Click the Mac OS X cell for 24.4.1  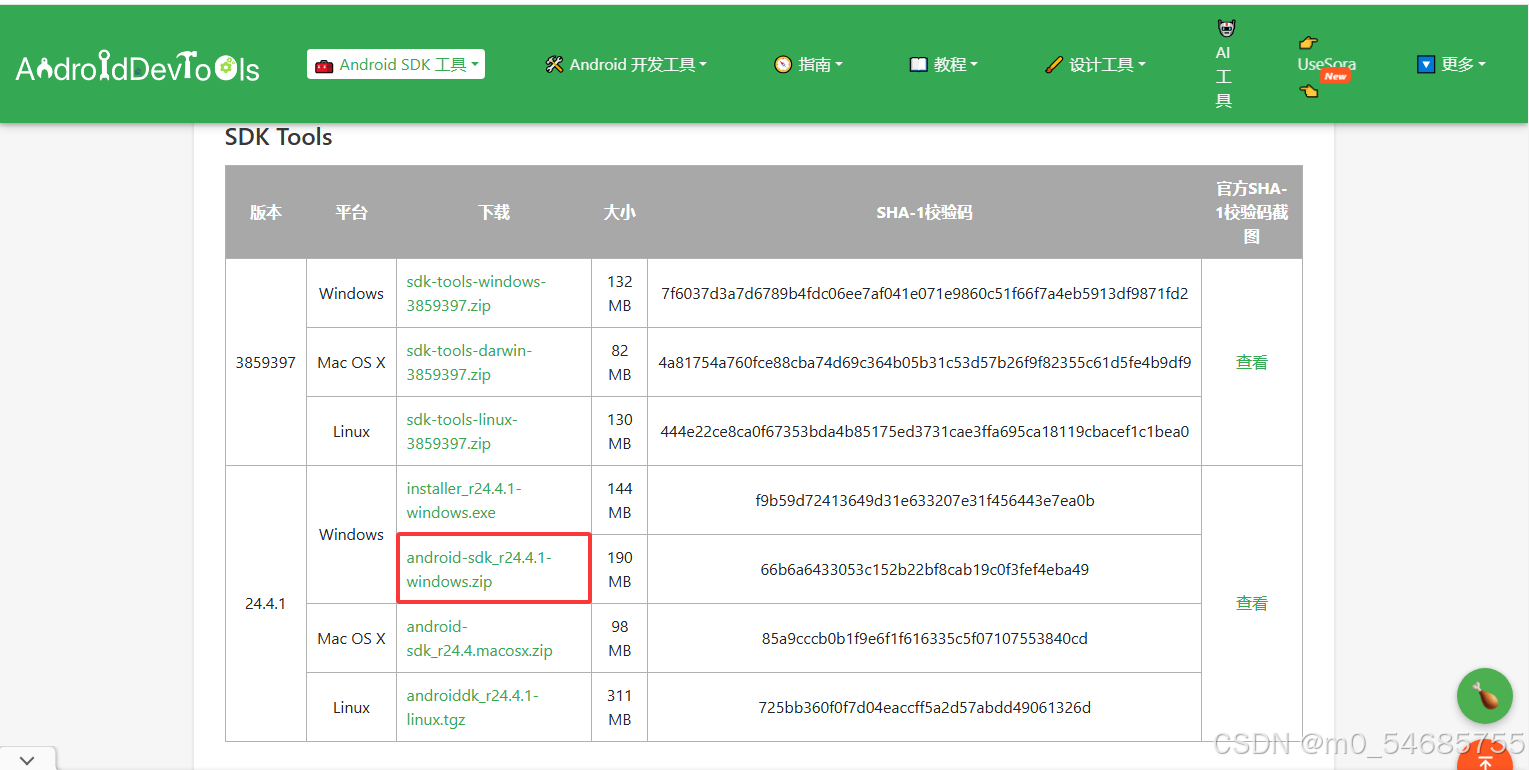[351, 638]
